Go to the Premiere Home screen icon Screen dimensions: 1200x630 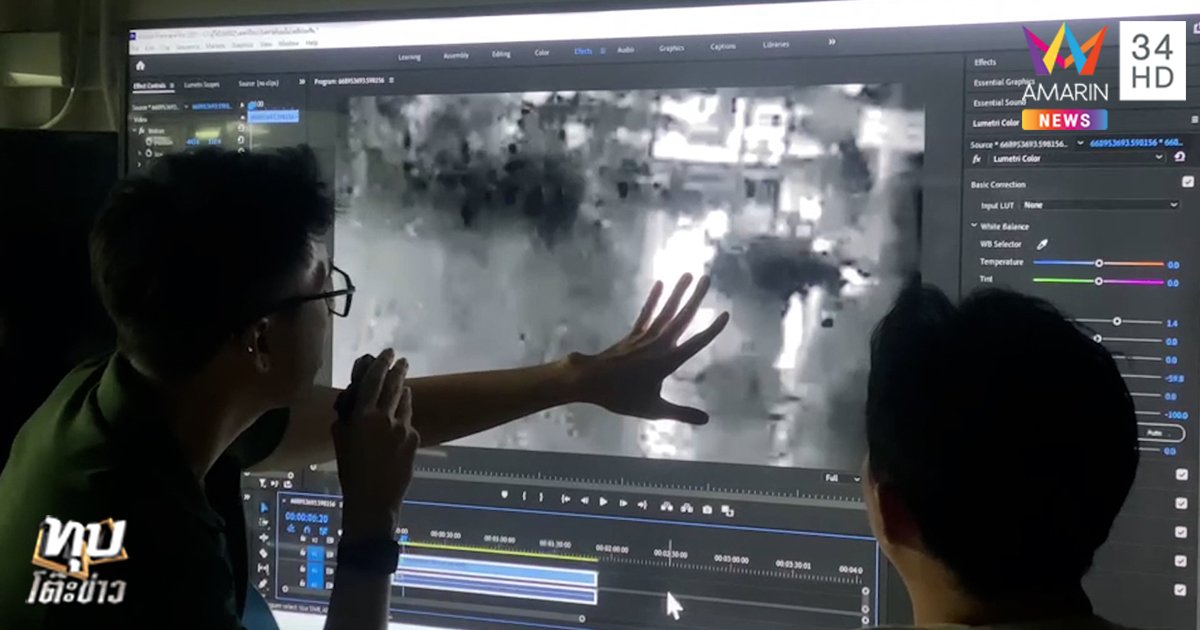pyautogui.click(x=140, y=65)
